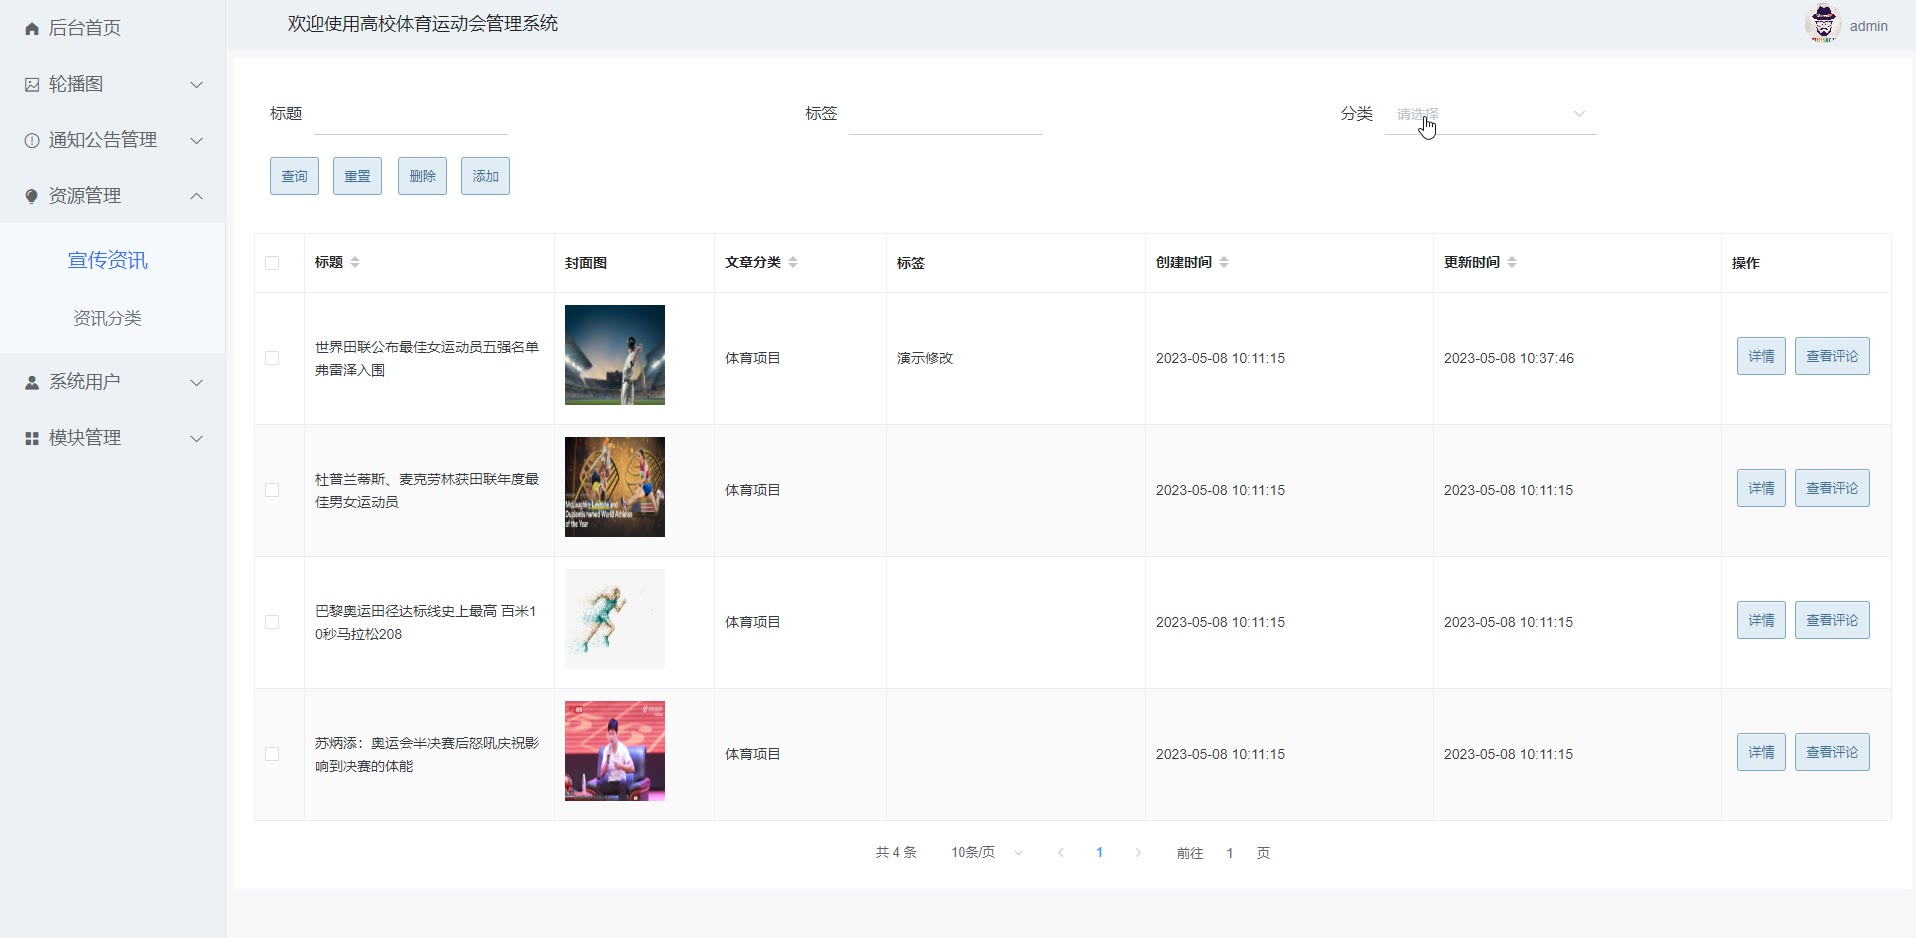Click the 重置 button
The width and height of the screenshot is (1916, 938).
tap(358, 176)
